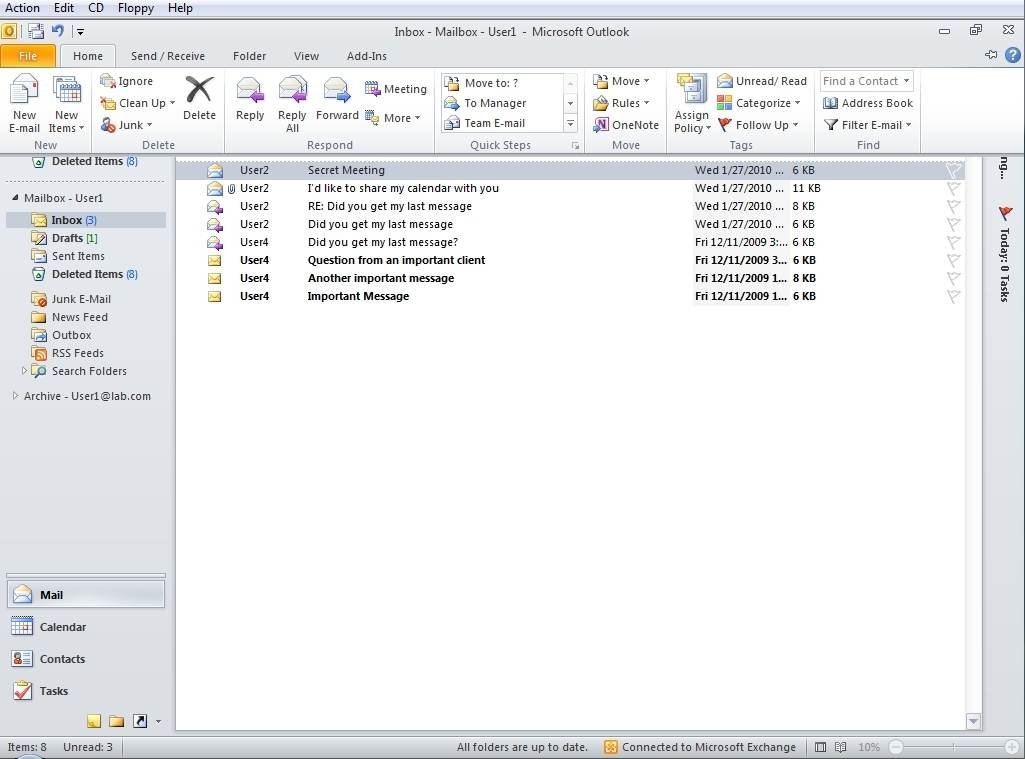Open the Calendar navigation button

point(62,627)
